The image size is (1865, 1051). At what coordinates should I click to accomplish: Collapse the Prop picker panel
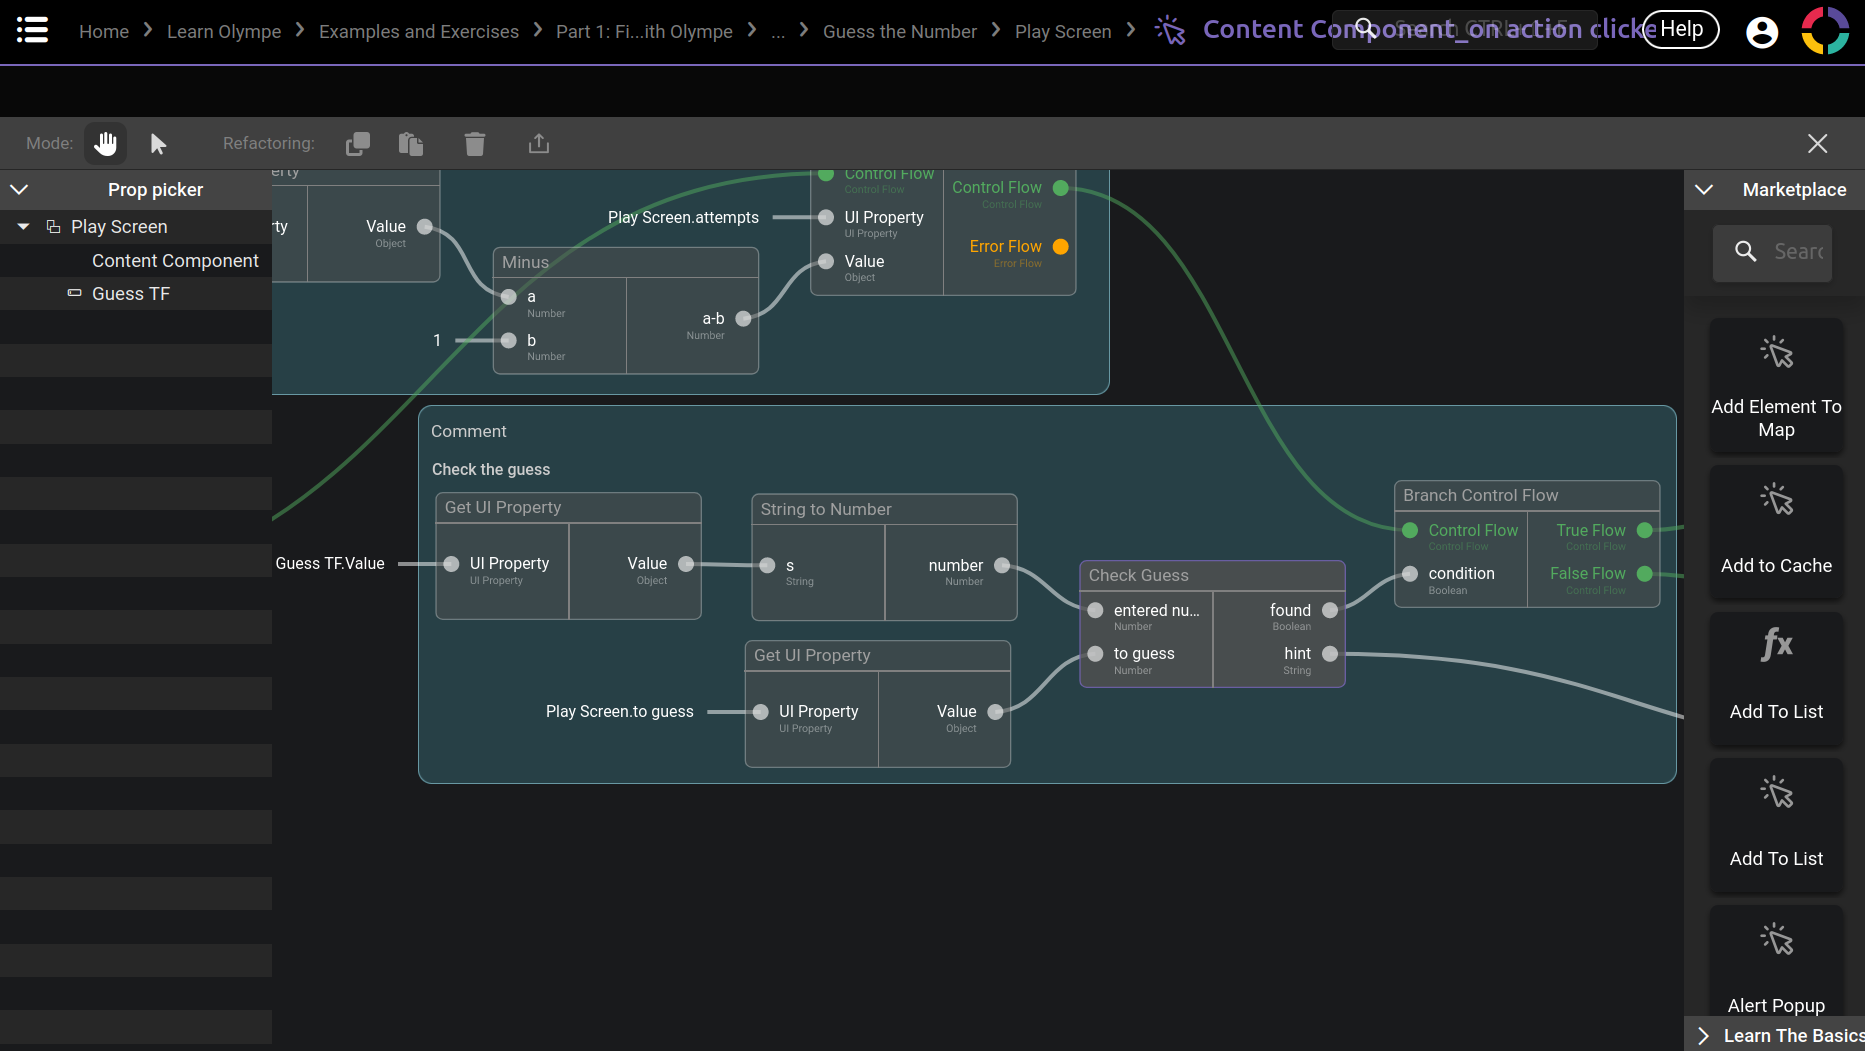click(19, 190)
